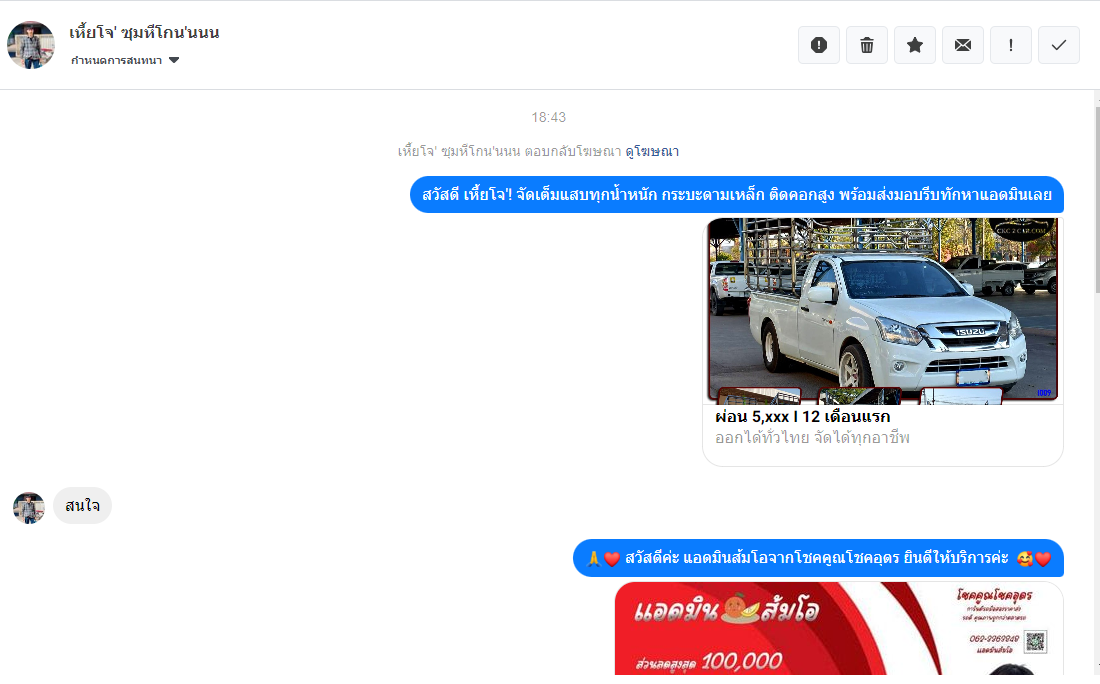Image resolution: width=1100 pixels, height=684 pixels.
Task: Mark conversation as spam with exclamation-circle icon
Action: (x=819, y=46)
